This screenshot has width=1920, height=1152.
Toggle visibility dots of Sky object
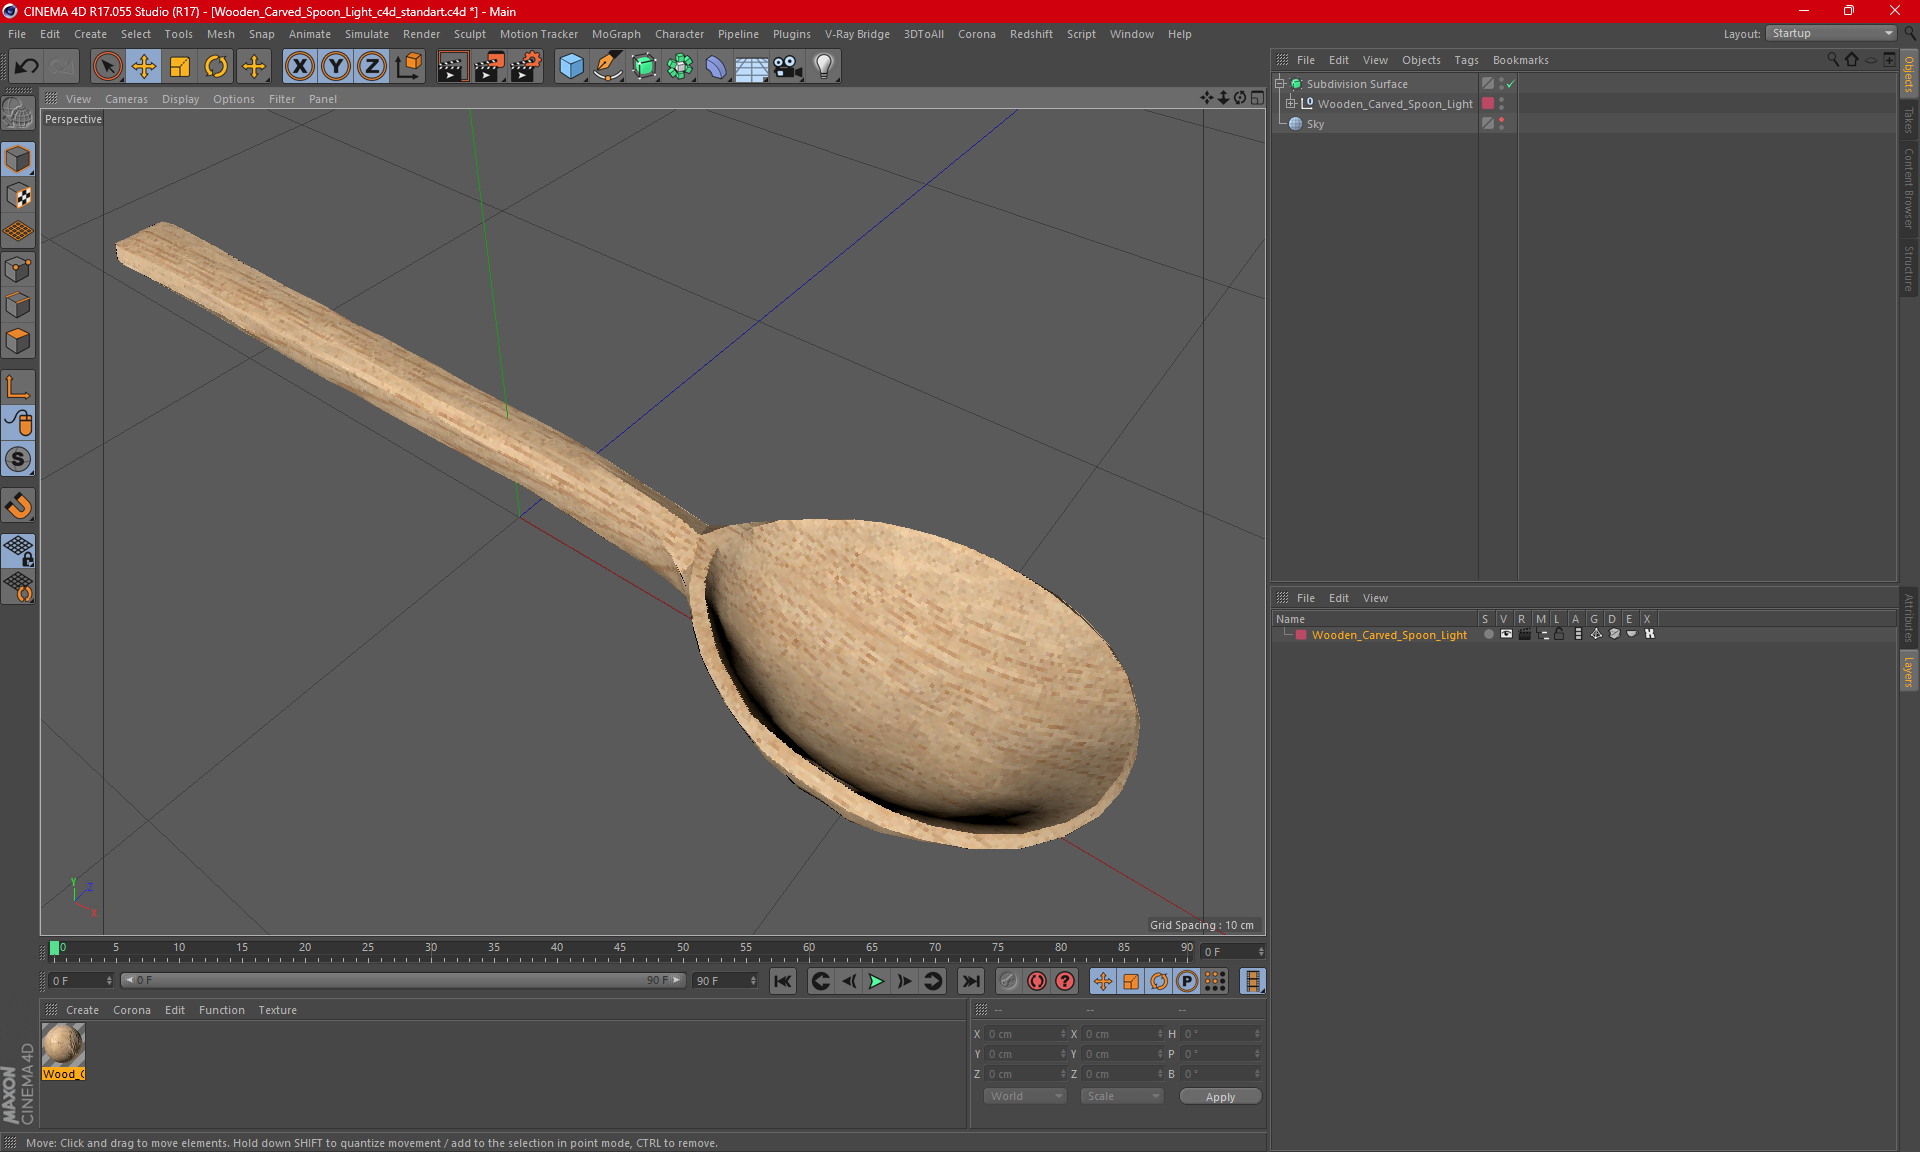[1501, 124]
